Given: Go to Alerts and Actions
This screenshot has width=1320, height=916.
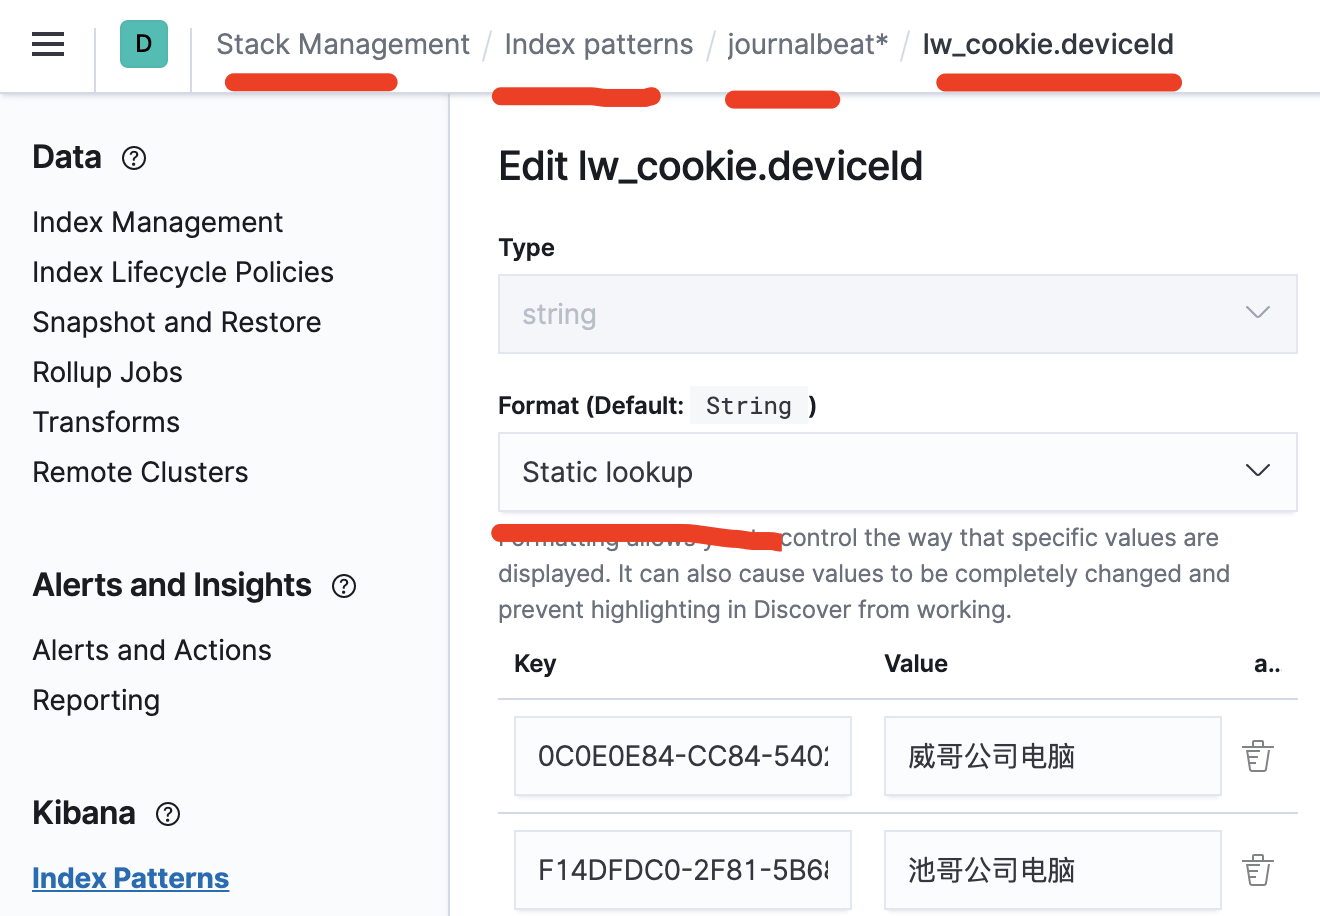Looking at the screenshot, I should 152,650.
